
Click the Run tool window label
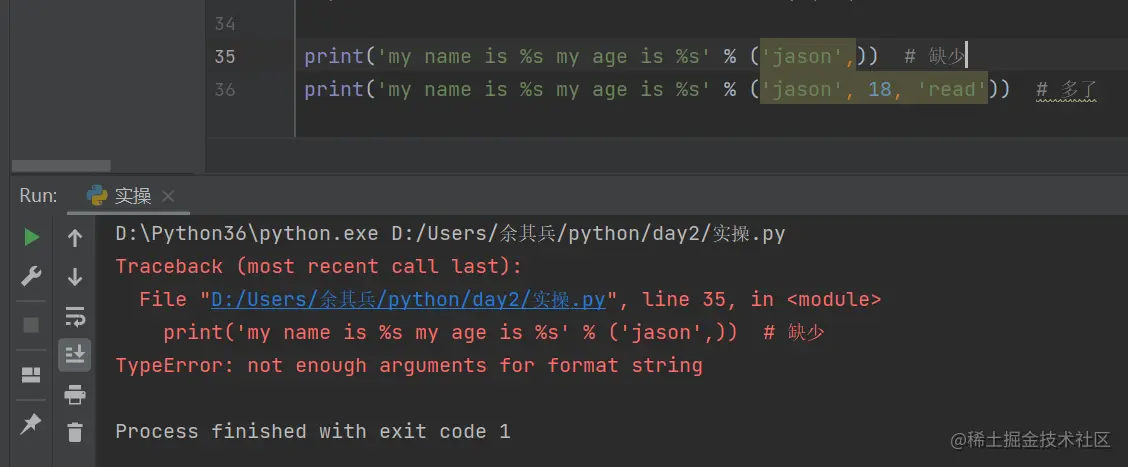38,196
